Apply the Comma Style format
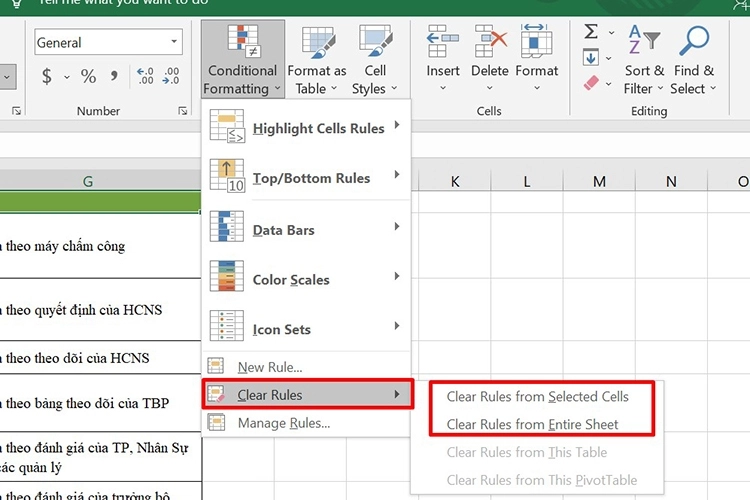Image resolution: width=750 pixels, height=500 pixels. [x=114, y=76]
